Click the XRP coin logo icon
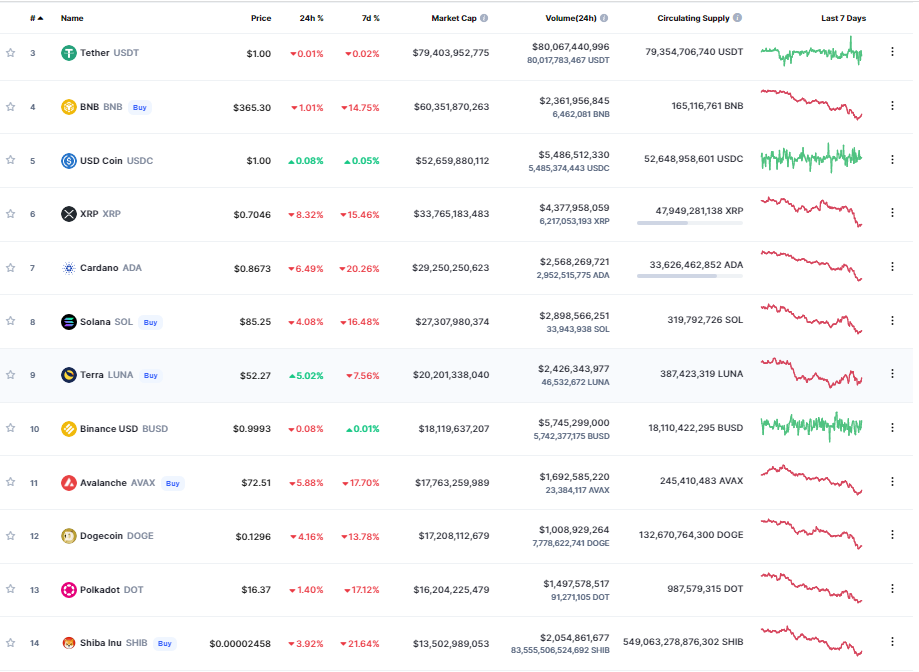Screen dimensions: 919x672 (69, 214)
